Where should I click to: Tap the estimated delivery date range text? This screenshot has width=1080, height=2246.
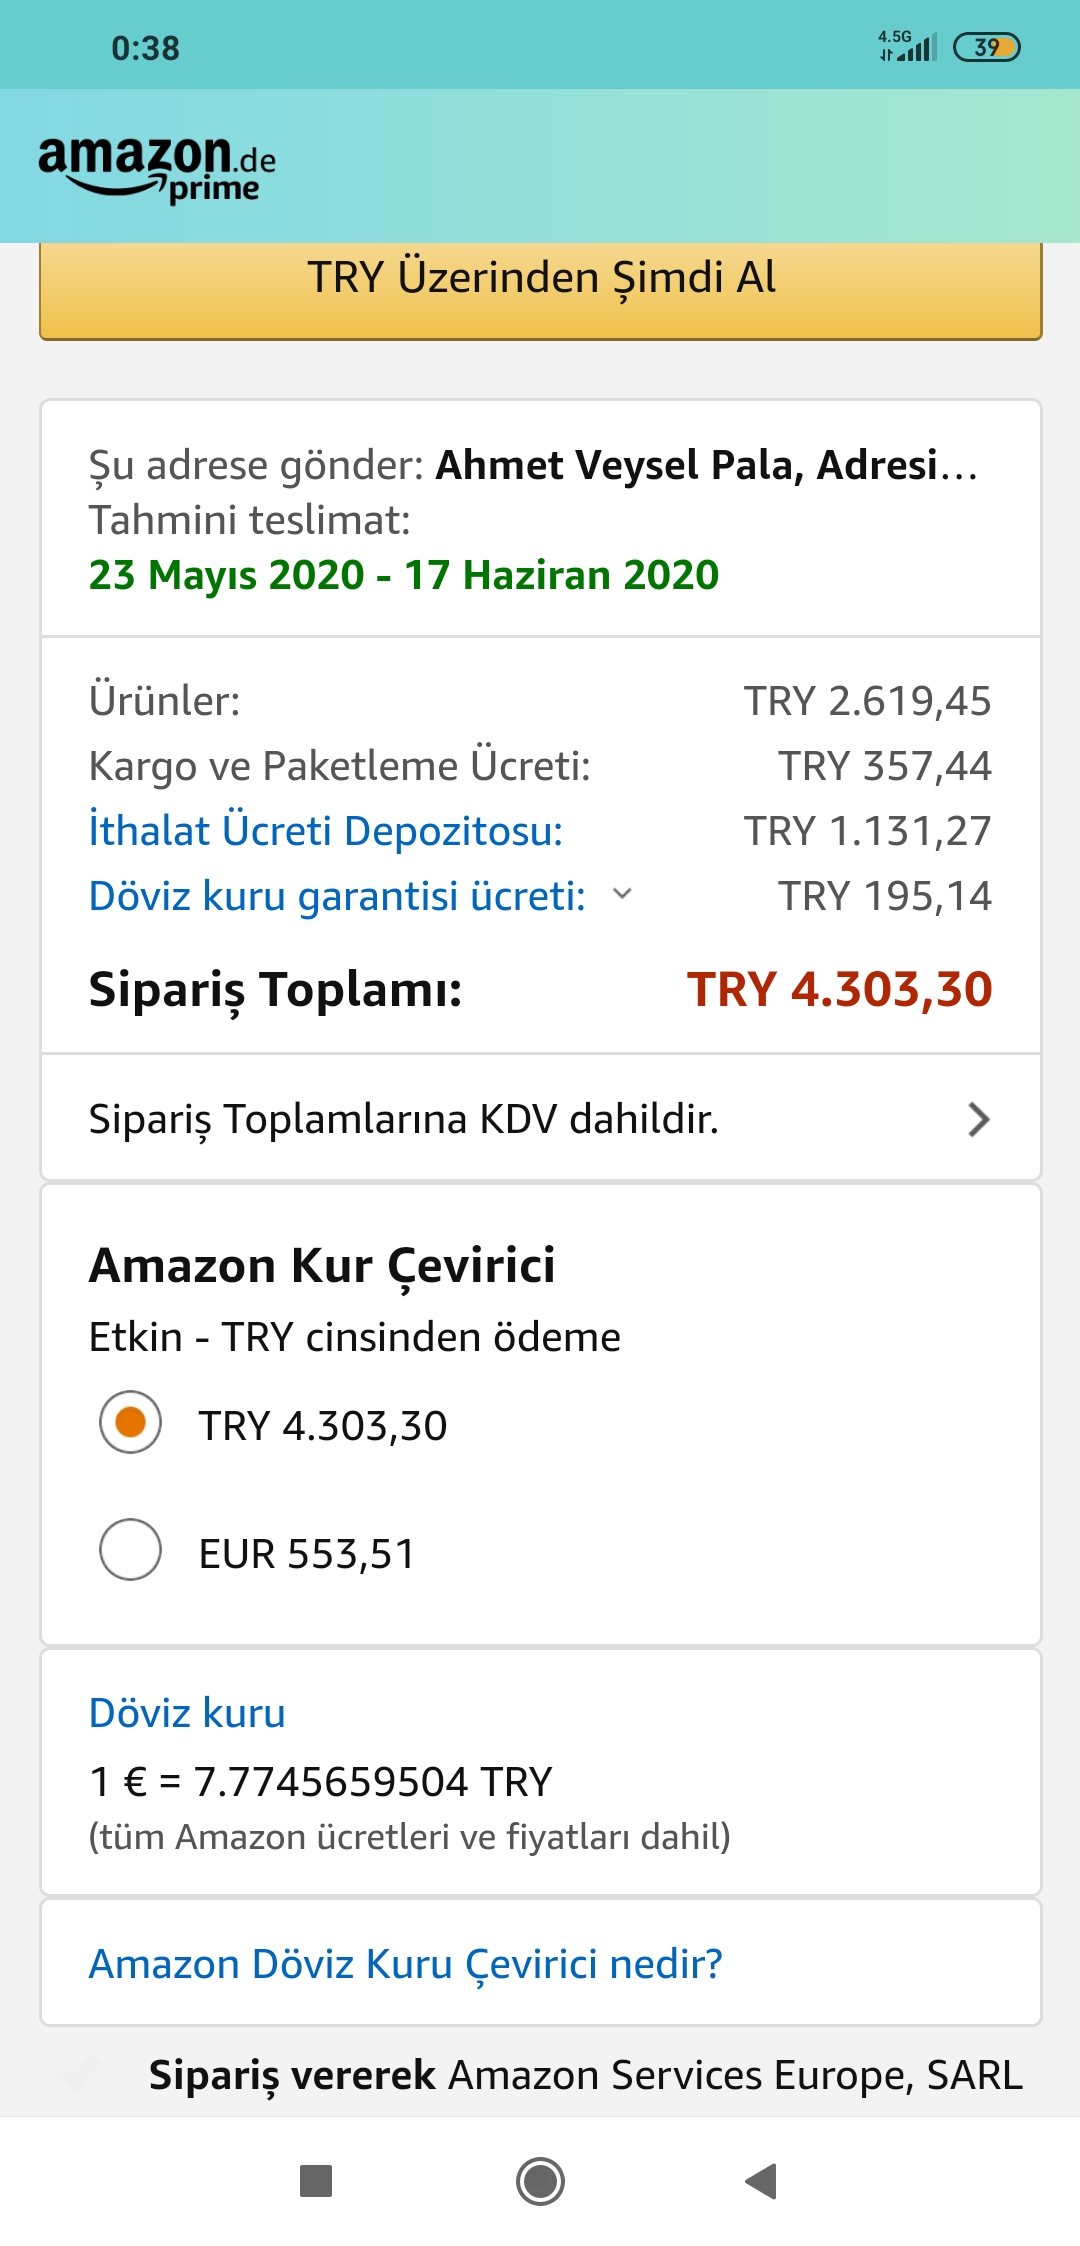pyautogui.click(x=404, y=575)
